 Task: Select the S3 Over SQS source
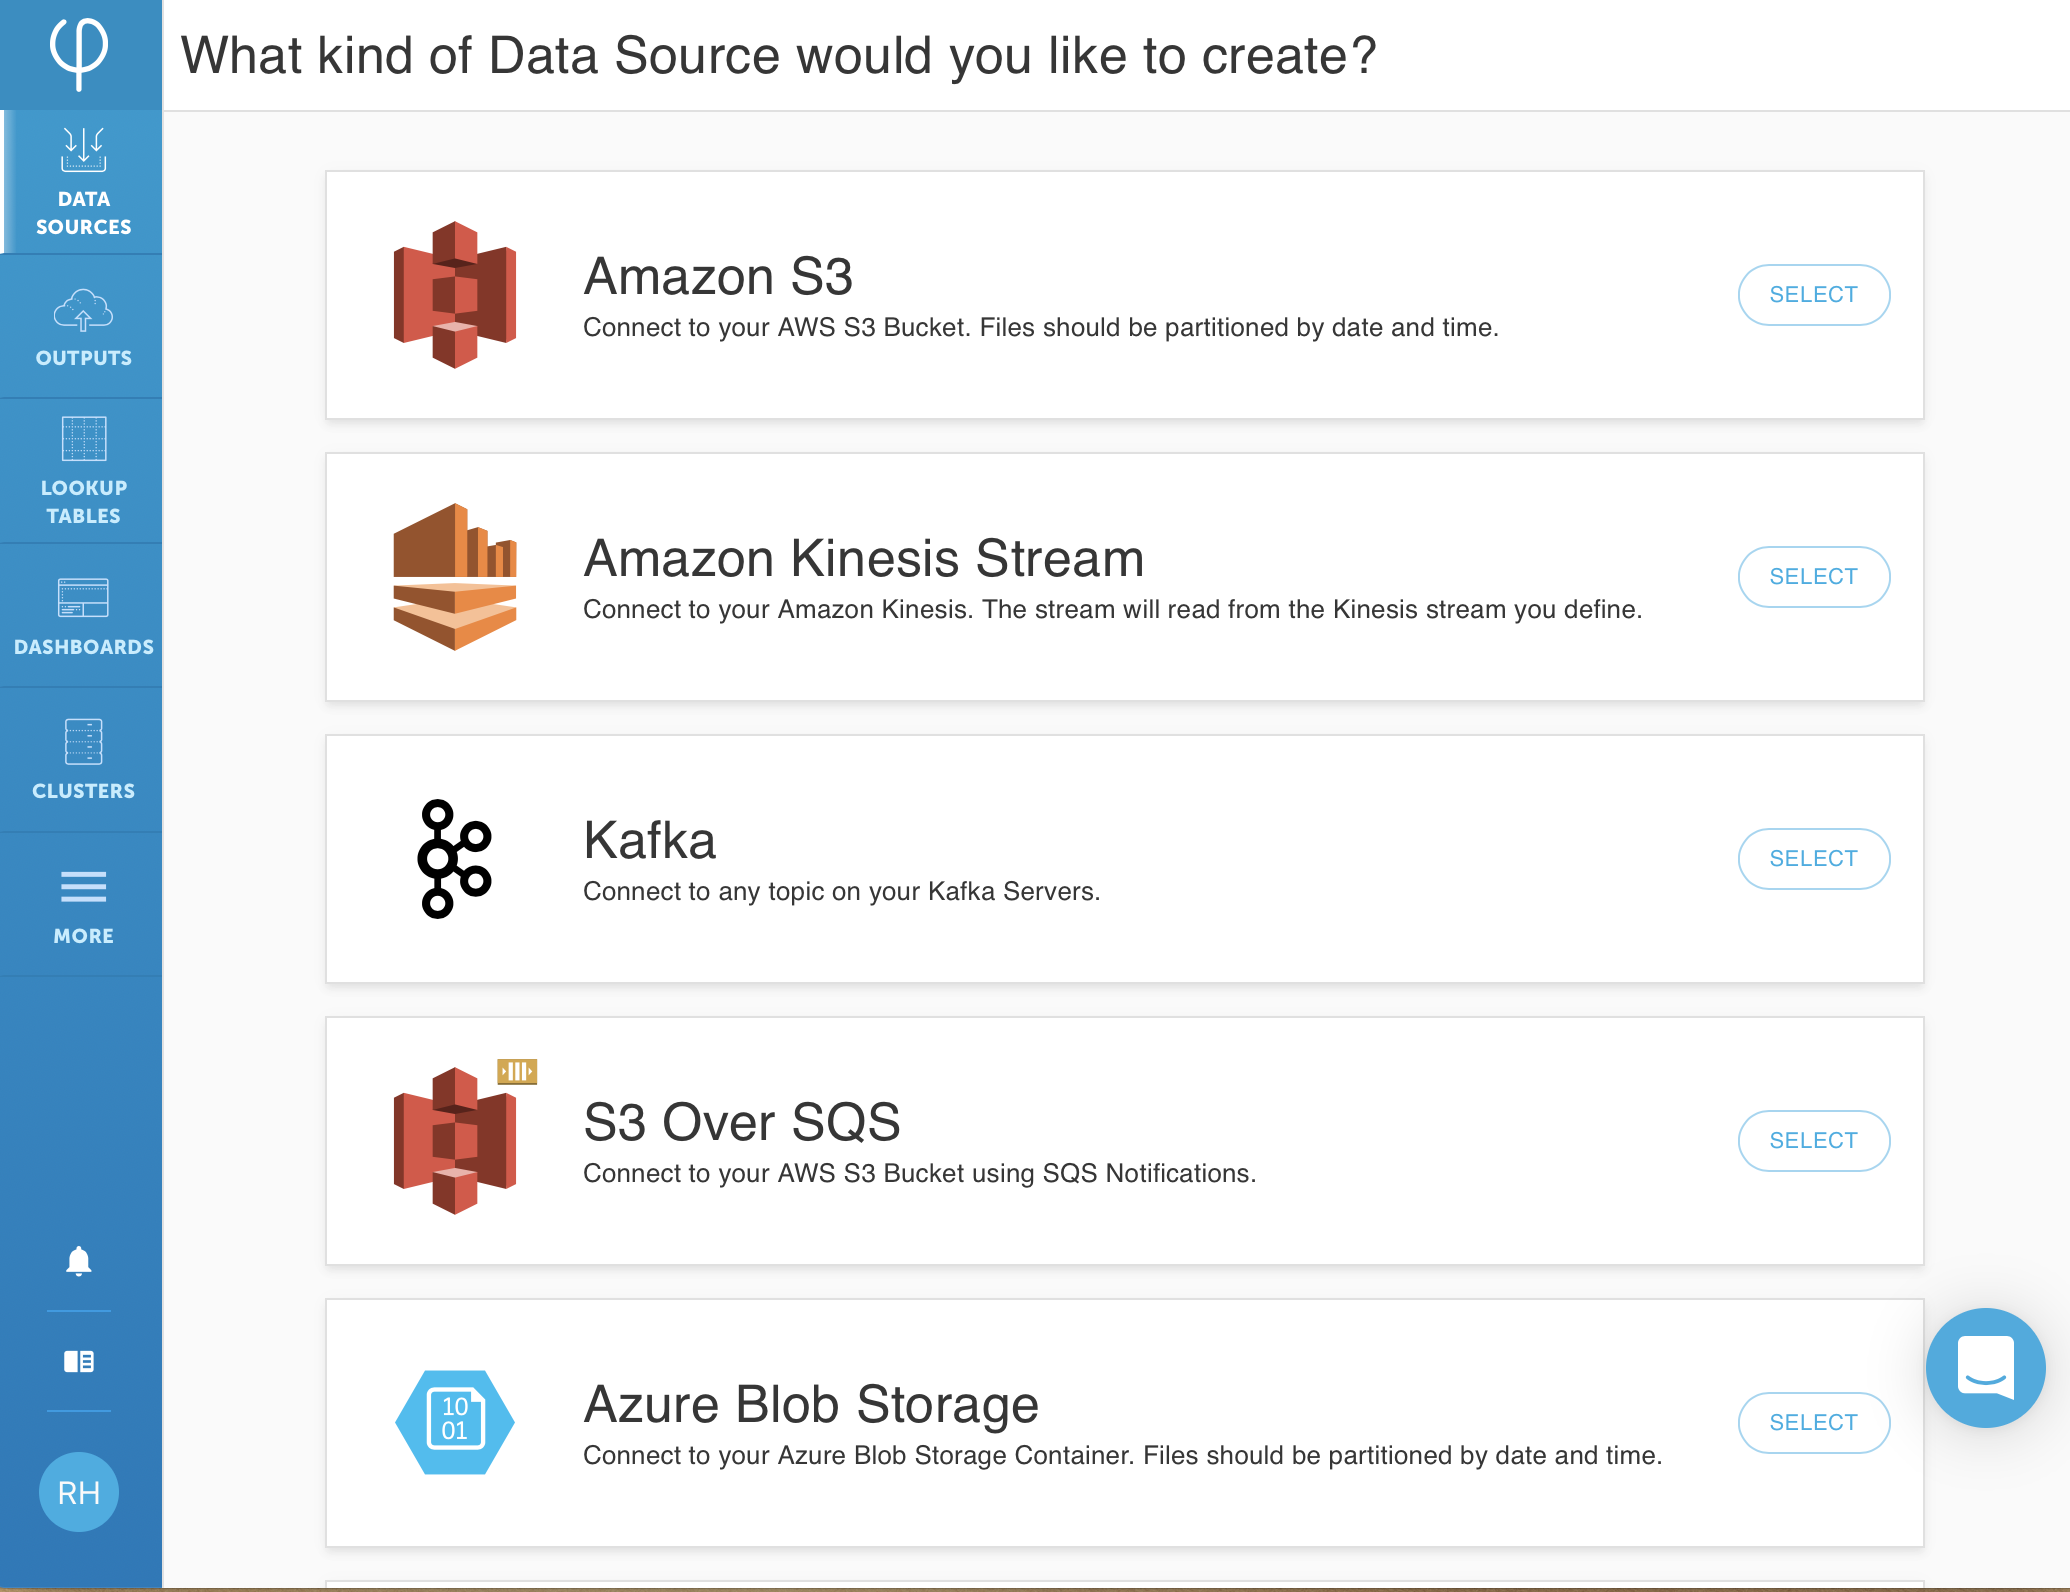tap(1814, 1141)
